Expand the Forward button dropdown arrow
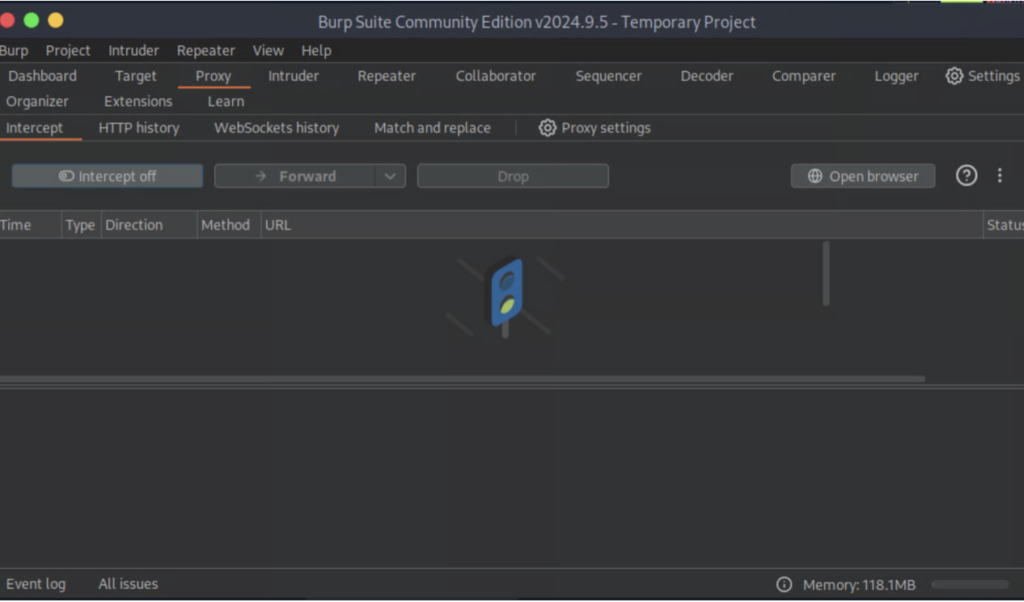 coord(392,175)
